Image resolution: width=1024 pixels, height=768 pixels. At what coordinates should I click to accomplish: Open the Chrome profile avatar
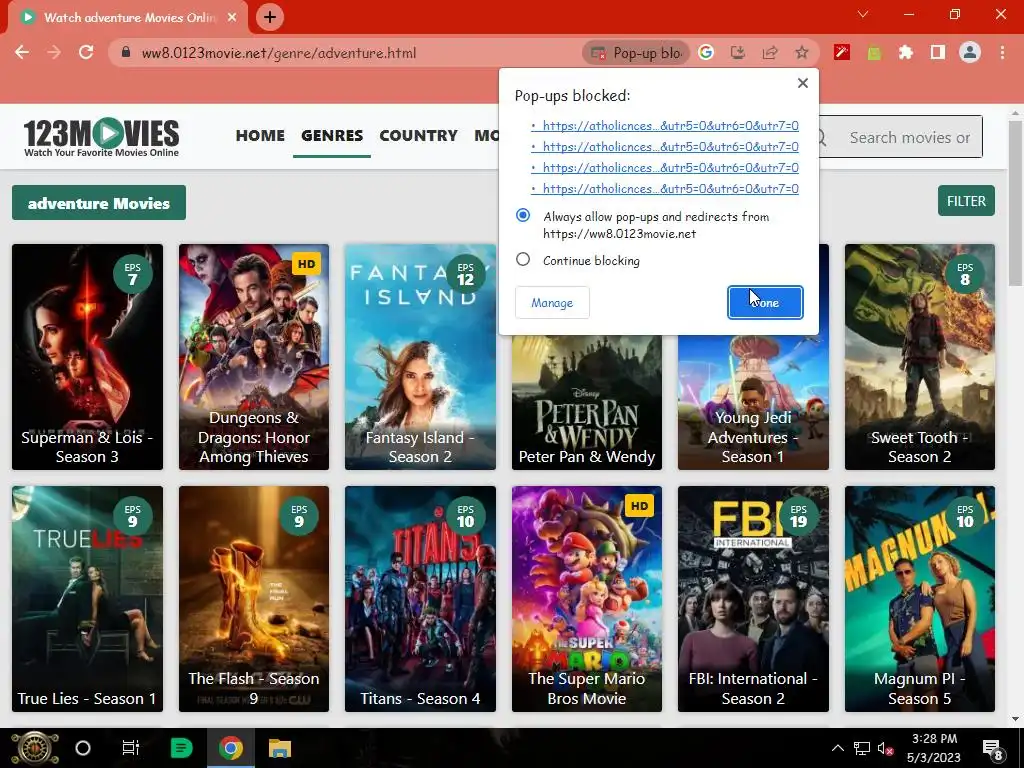pyautogui.click(x=970, y=52)
